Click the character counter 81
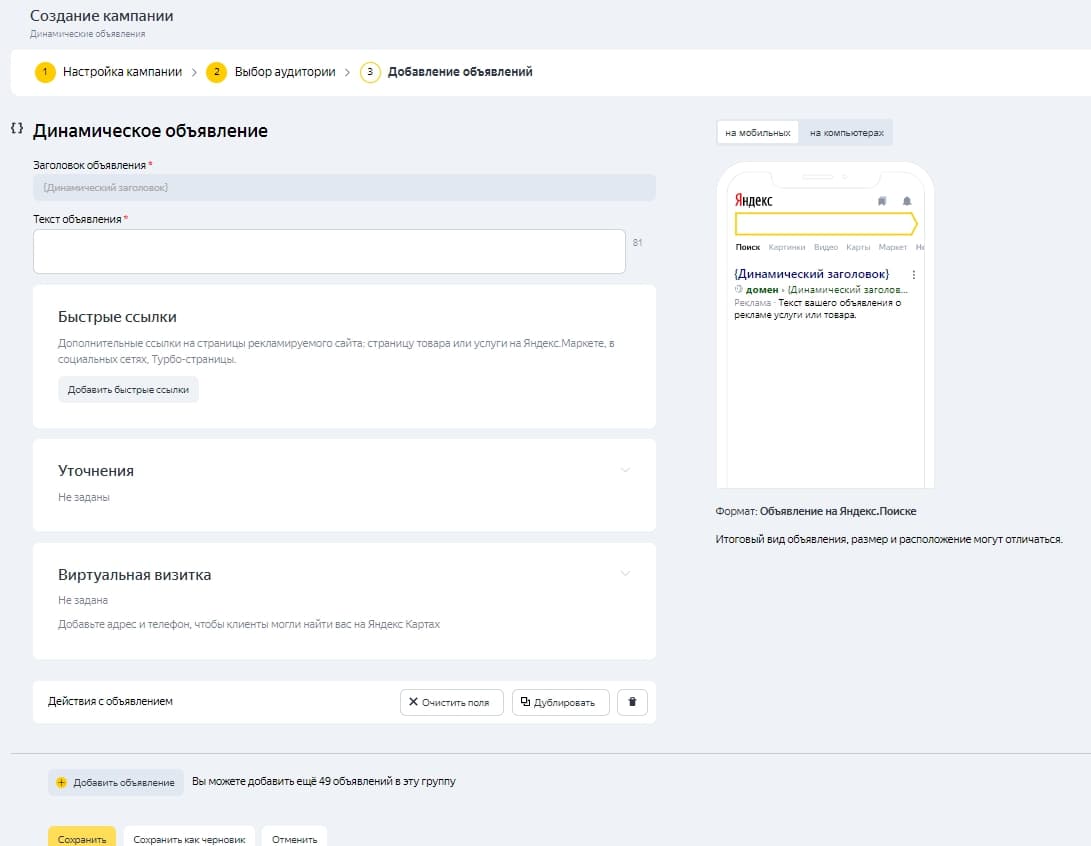This screenshot has width=1091, height=846. 637,243
